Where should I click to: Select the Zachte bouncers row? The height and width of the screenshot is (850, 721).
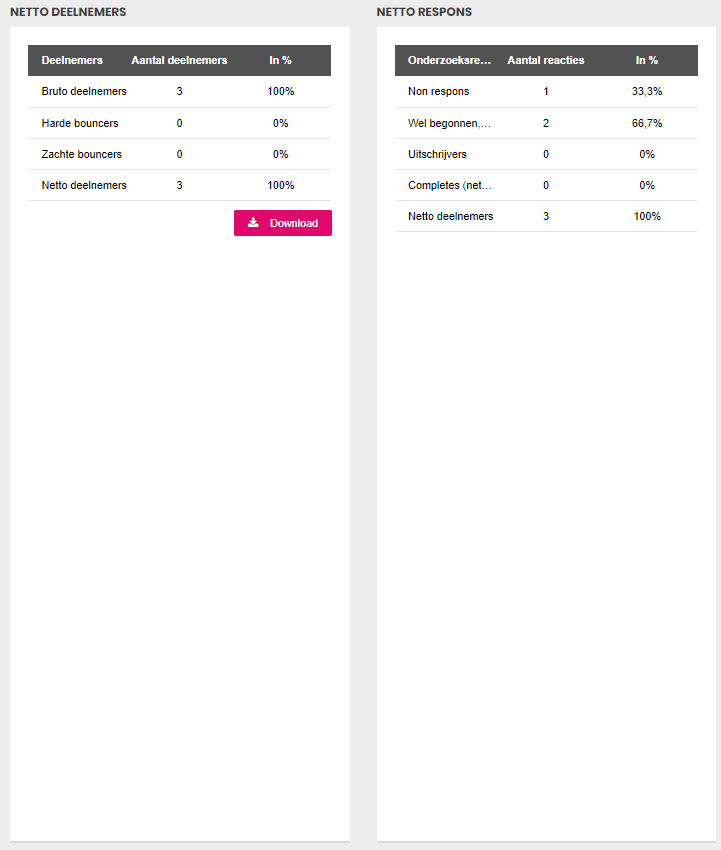click(x=179, y=154)
